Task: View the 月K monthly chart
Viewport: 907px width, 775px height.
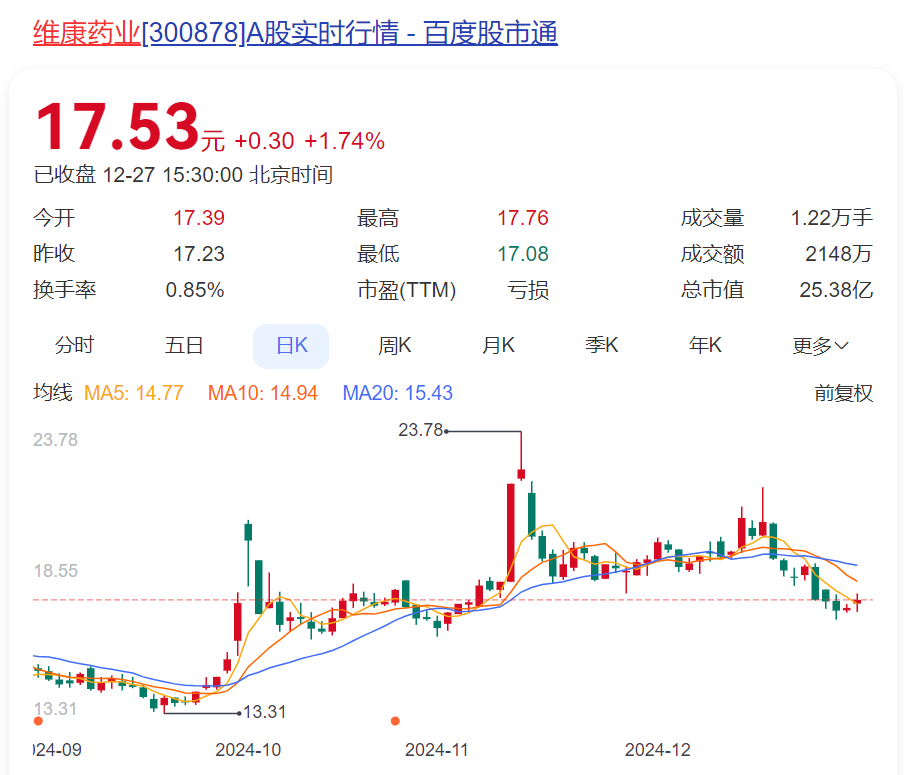Action: 498,345
